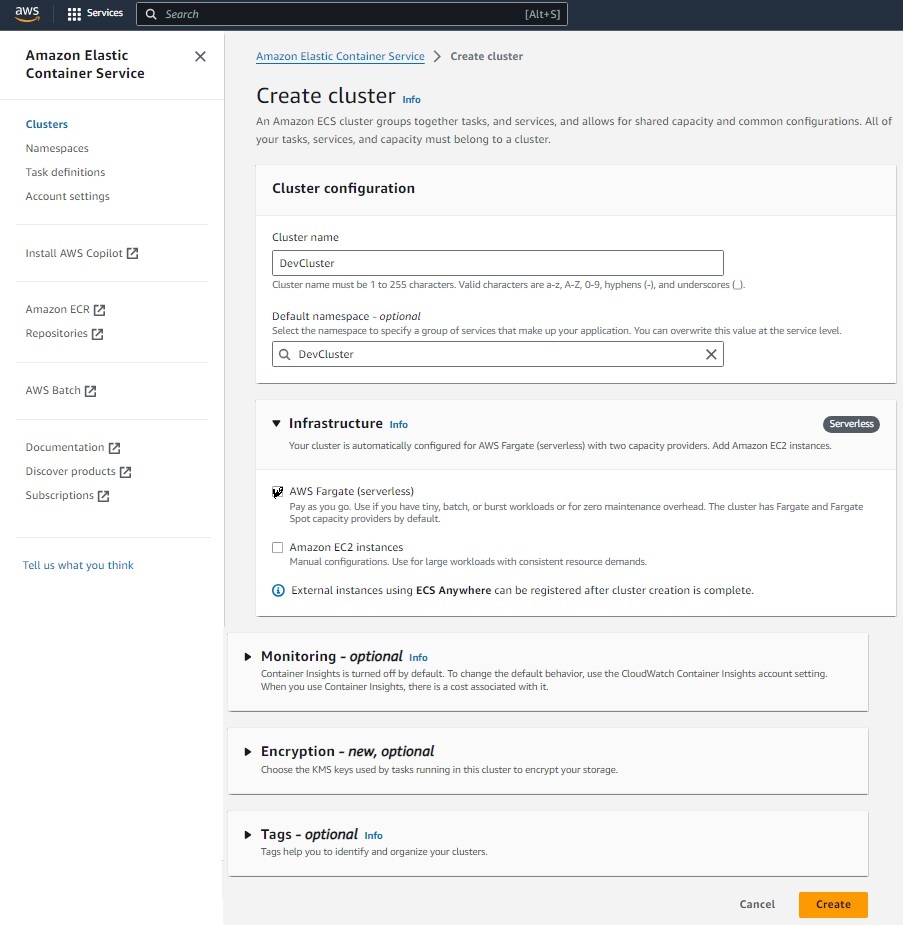Click the AWS logo icon

(26, 14)
